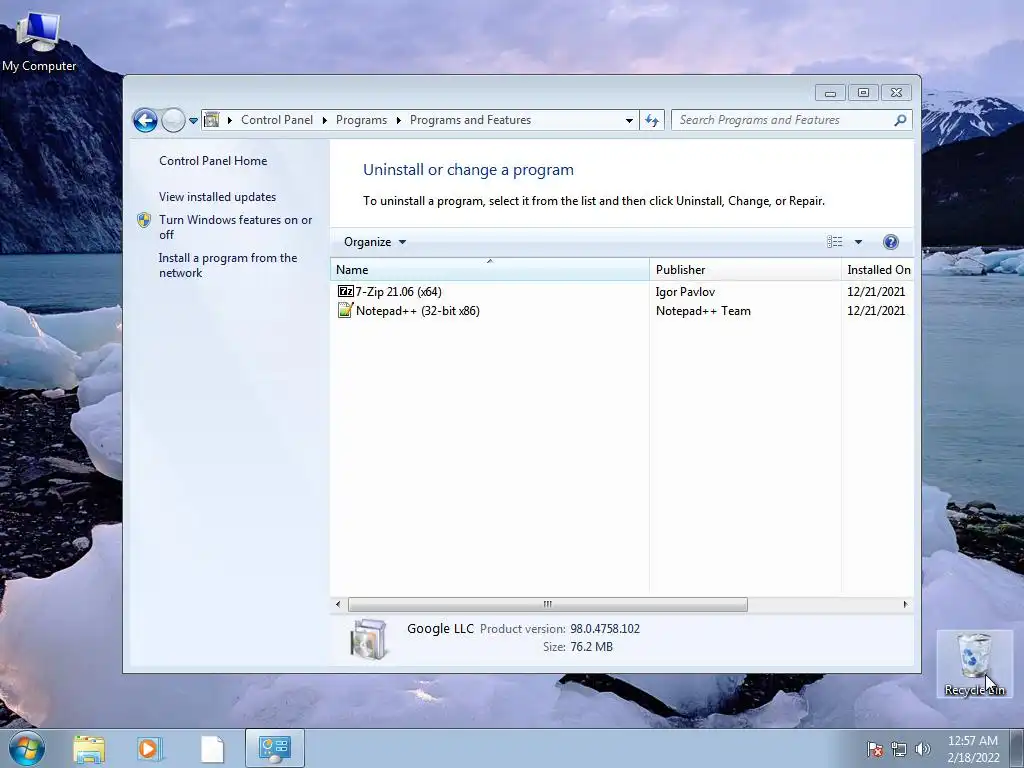Minimize the Programs and Features window
Screen dimensions: 1024x768
830,93
